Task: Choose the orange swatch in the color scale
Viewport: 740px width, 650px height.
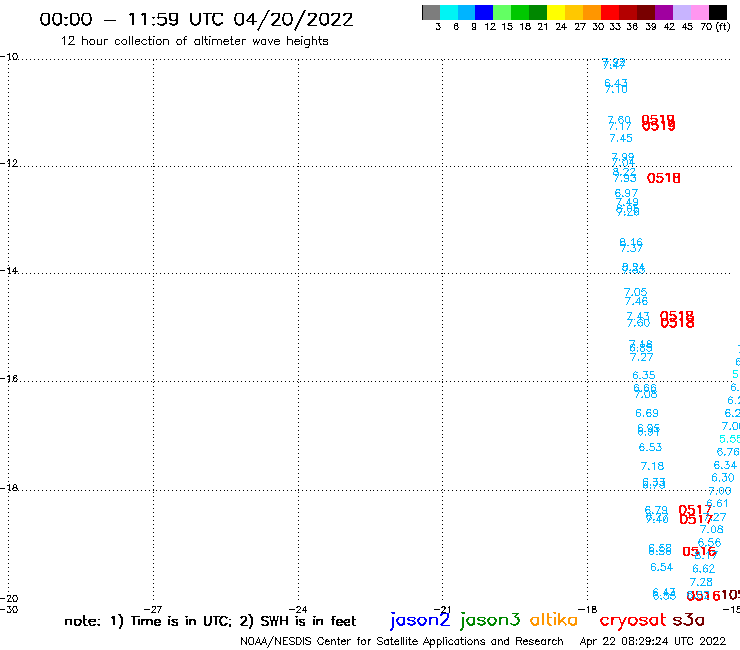Action: [592, 12]
